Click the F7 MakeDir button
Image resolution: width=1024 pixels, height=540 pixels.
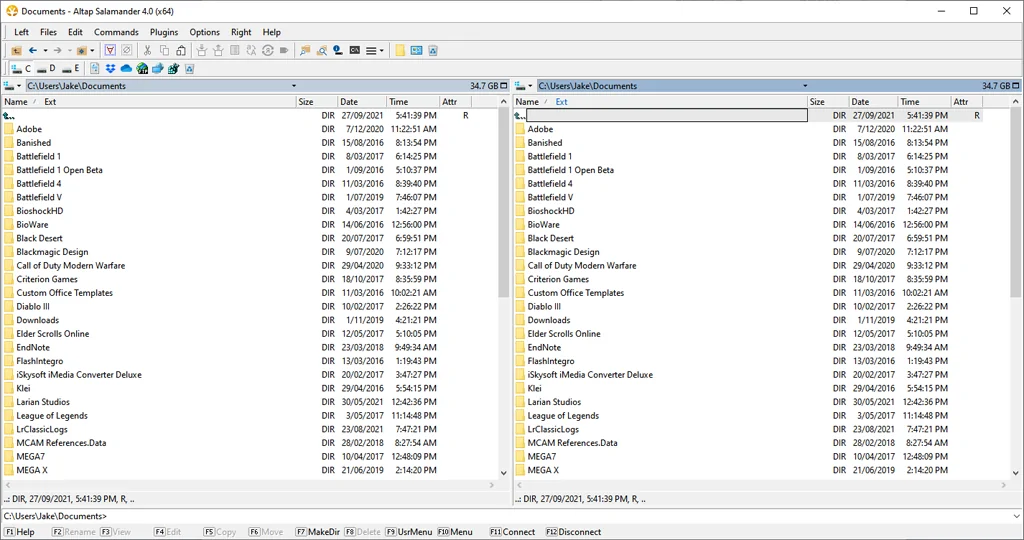(317, 532)
